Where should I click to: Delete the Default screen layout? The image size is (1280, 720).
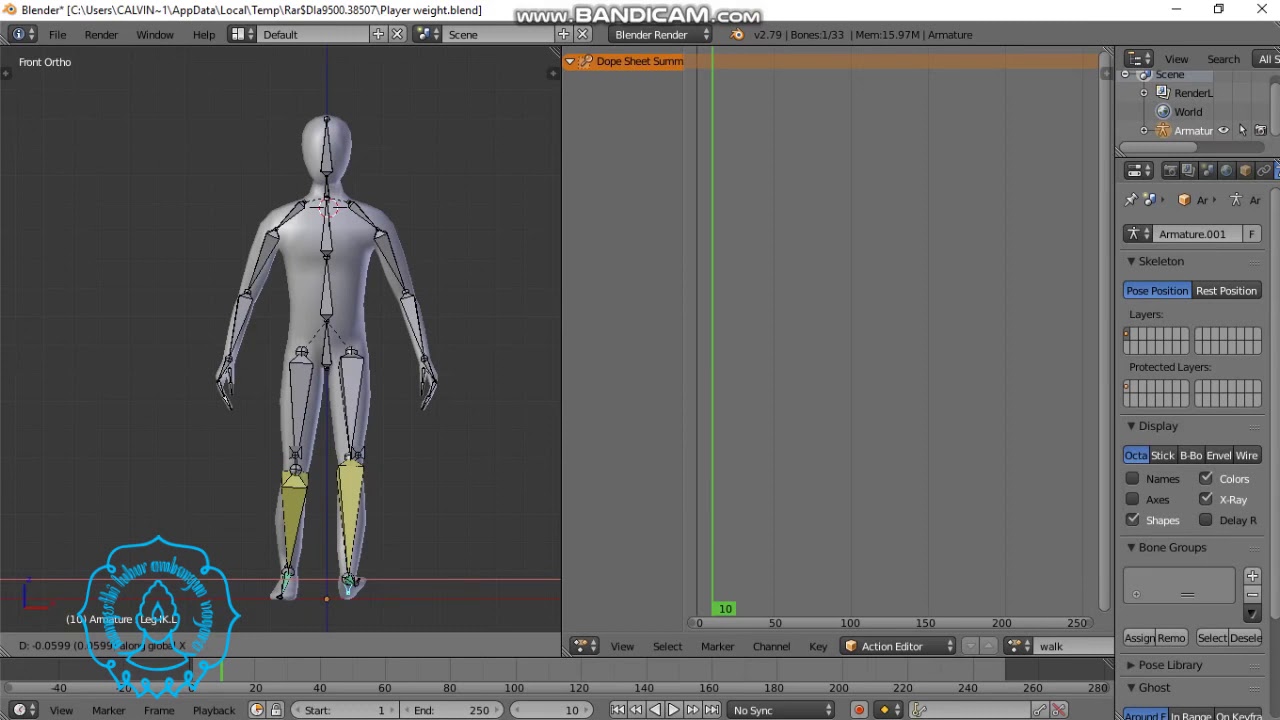pyautogui.click(x=397, y=34)
